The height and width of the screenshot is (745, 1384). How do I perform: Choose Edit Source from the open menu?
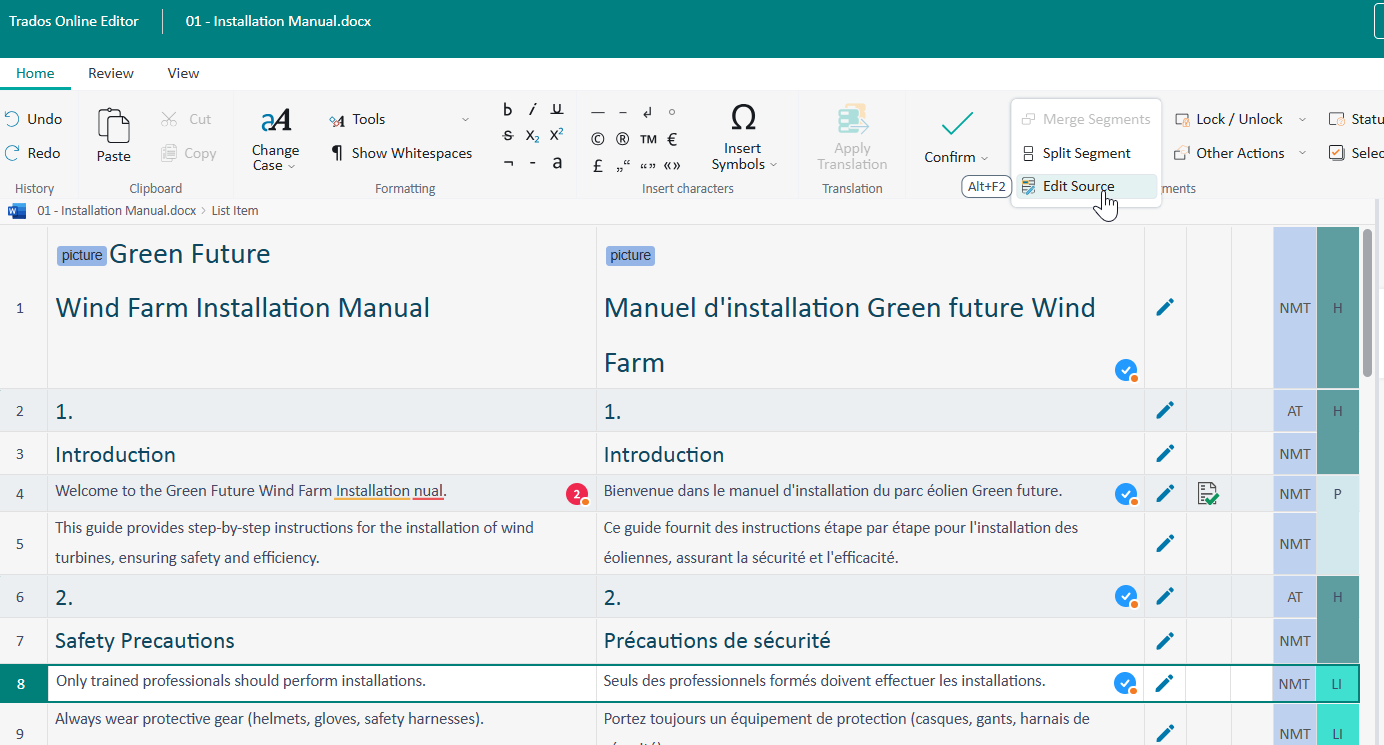point(1078,185)
